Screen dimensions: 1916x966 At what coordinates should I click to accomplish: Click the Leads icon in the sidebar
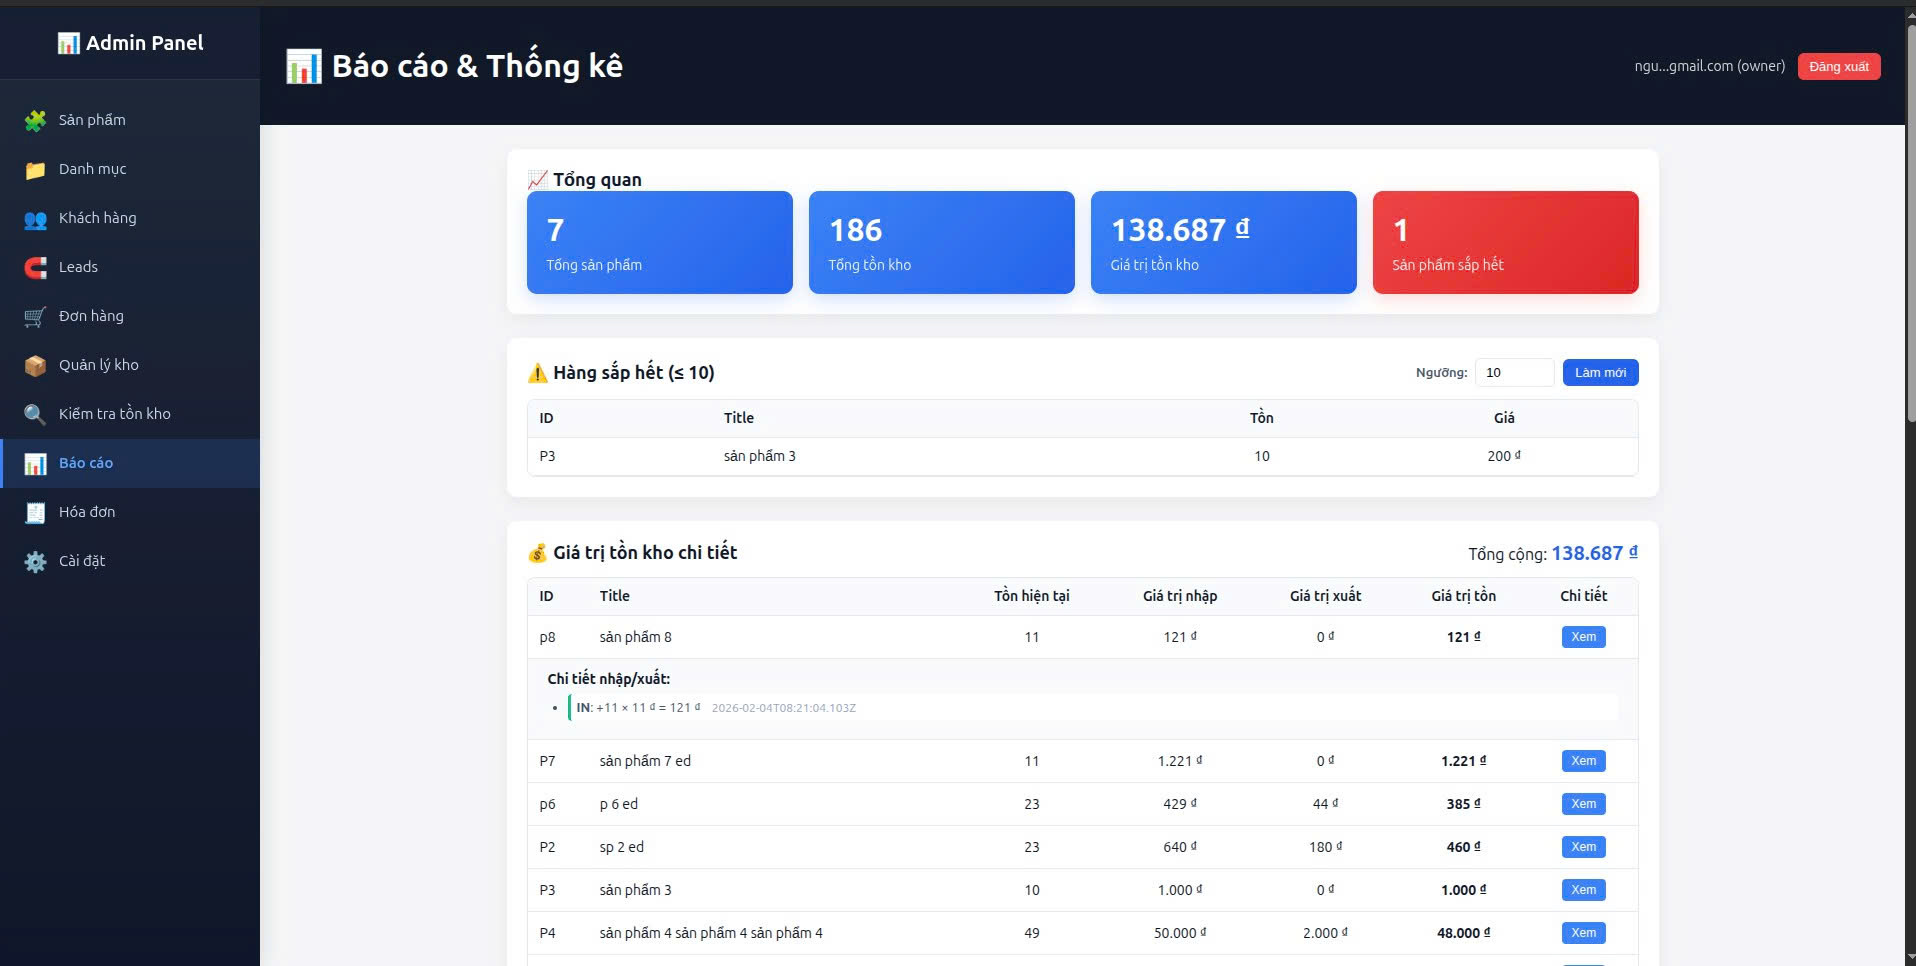pyautogui.click(x=35, y=266)
